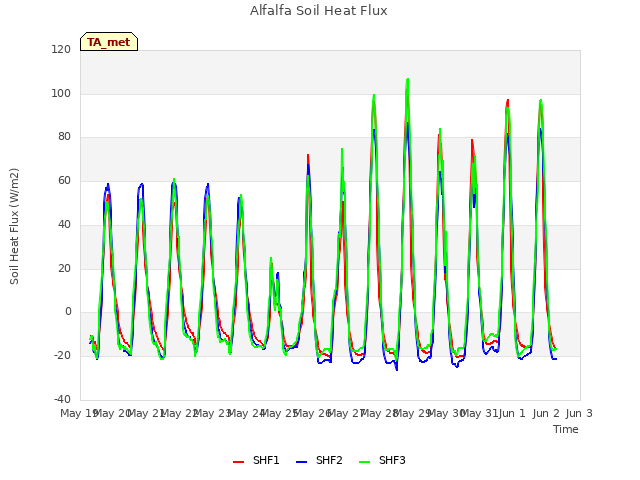
Task: Click y-axis tick value 120
Action: pos(61,49)
